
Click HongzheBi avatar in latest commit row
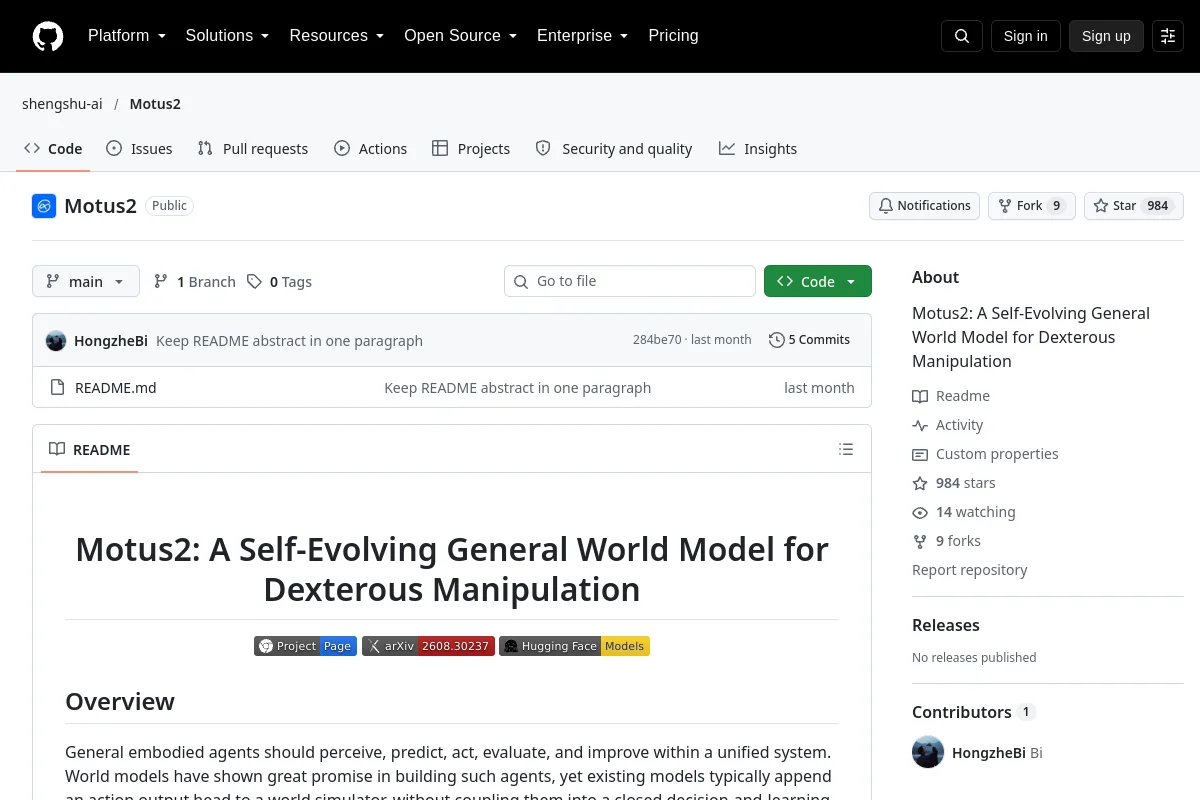click(56, 340)
